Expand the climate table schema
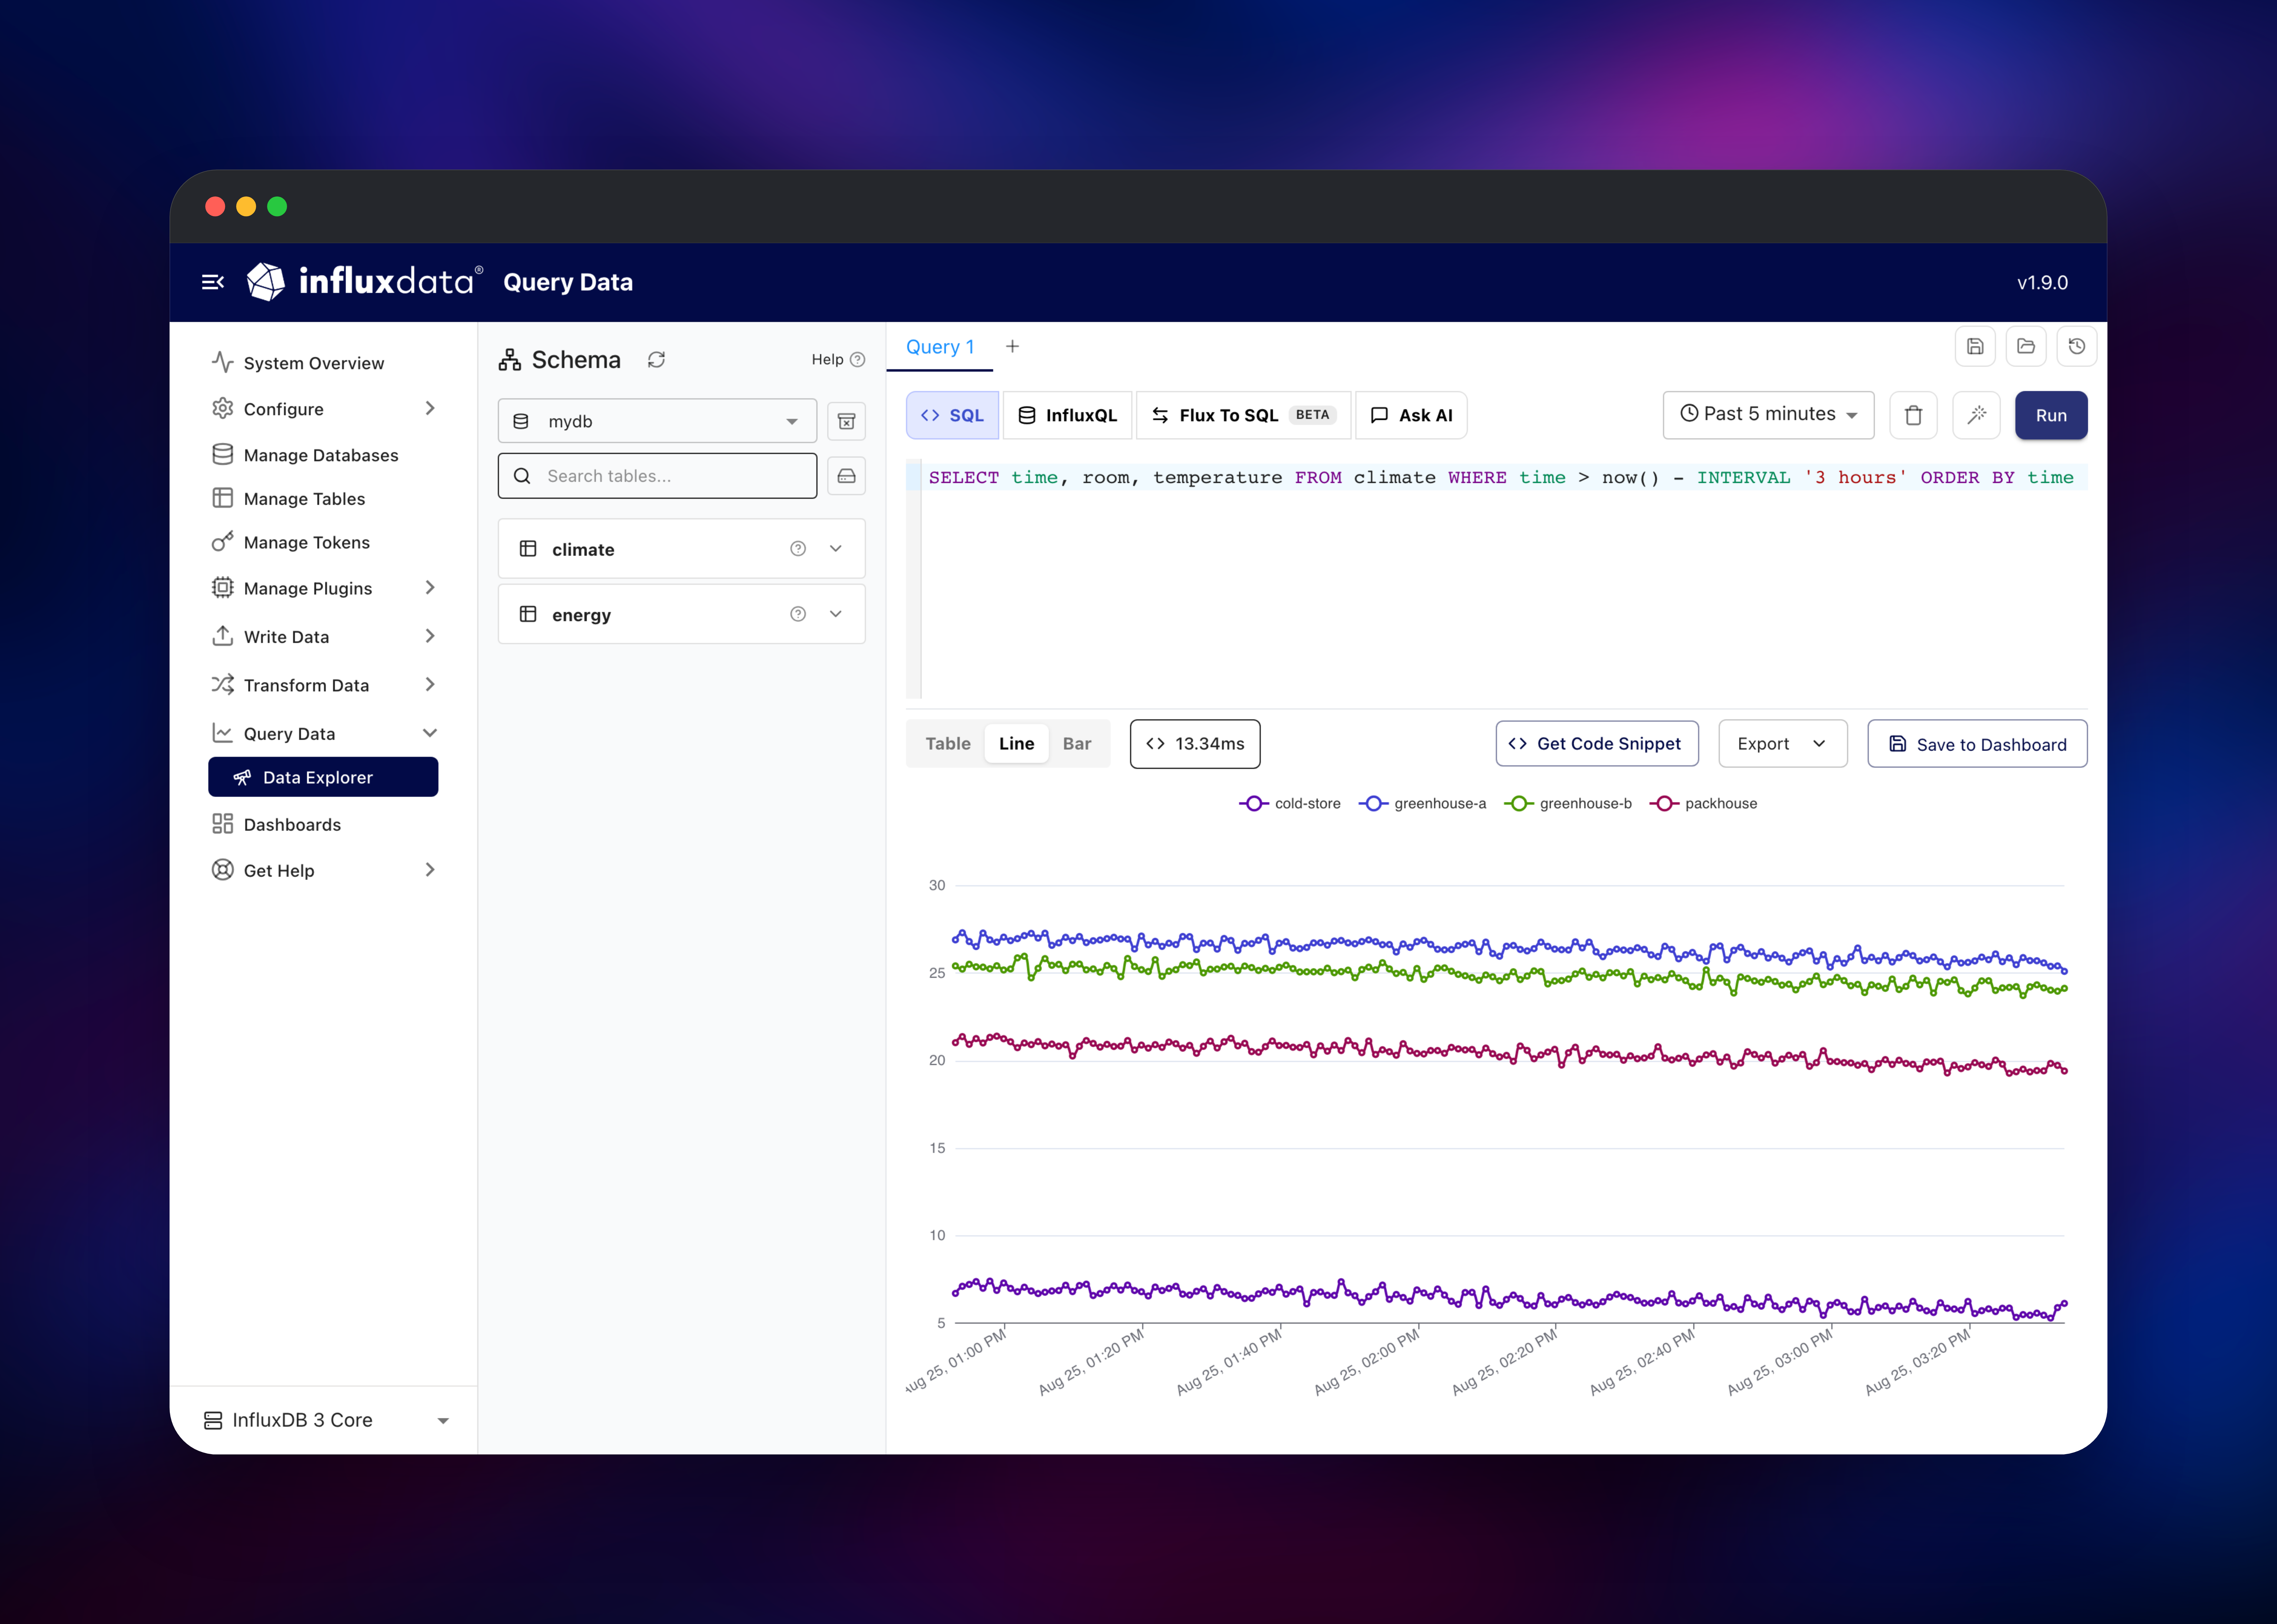The width and height of the screenshot is (2277, 1624). 836,549
